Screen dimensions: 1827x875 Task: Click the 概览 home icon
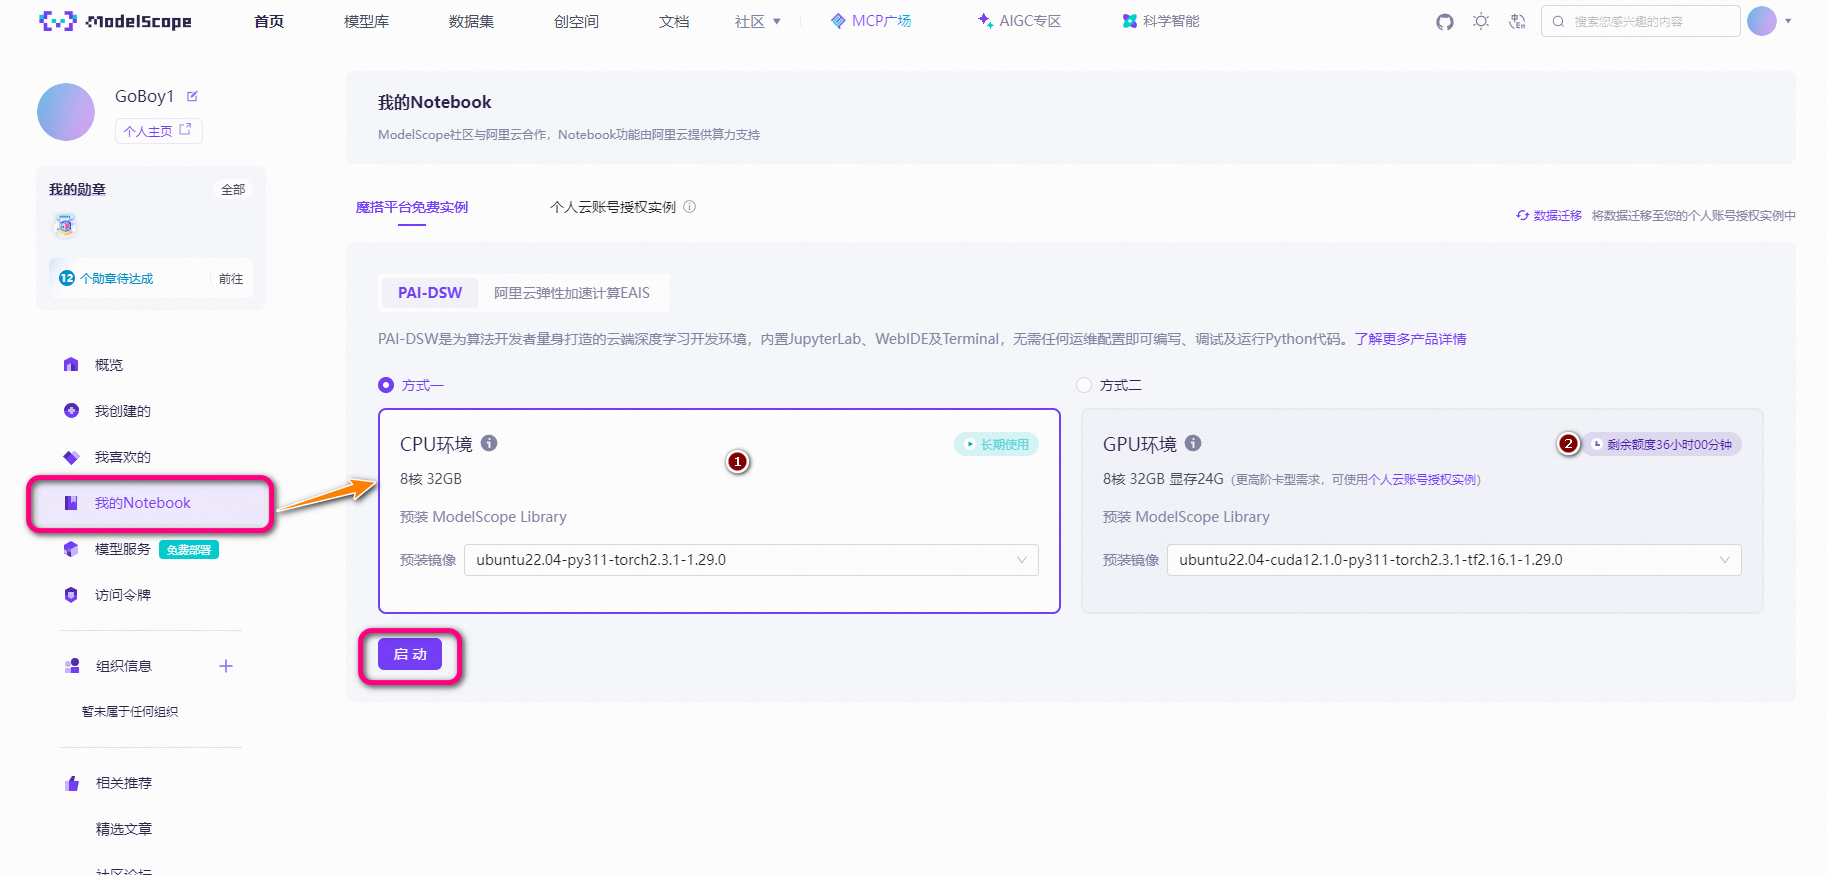71,365
